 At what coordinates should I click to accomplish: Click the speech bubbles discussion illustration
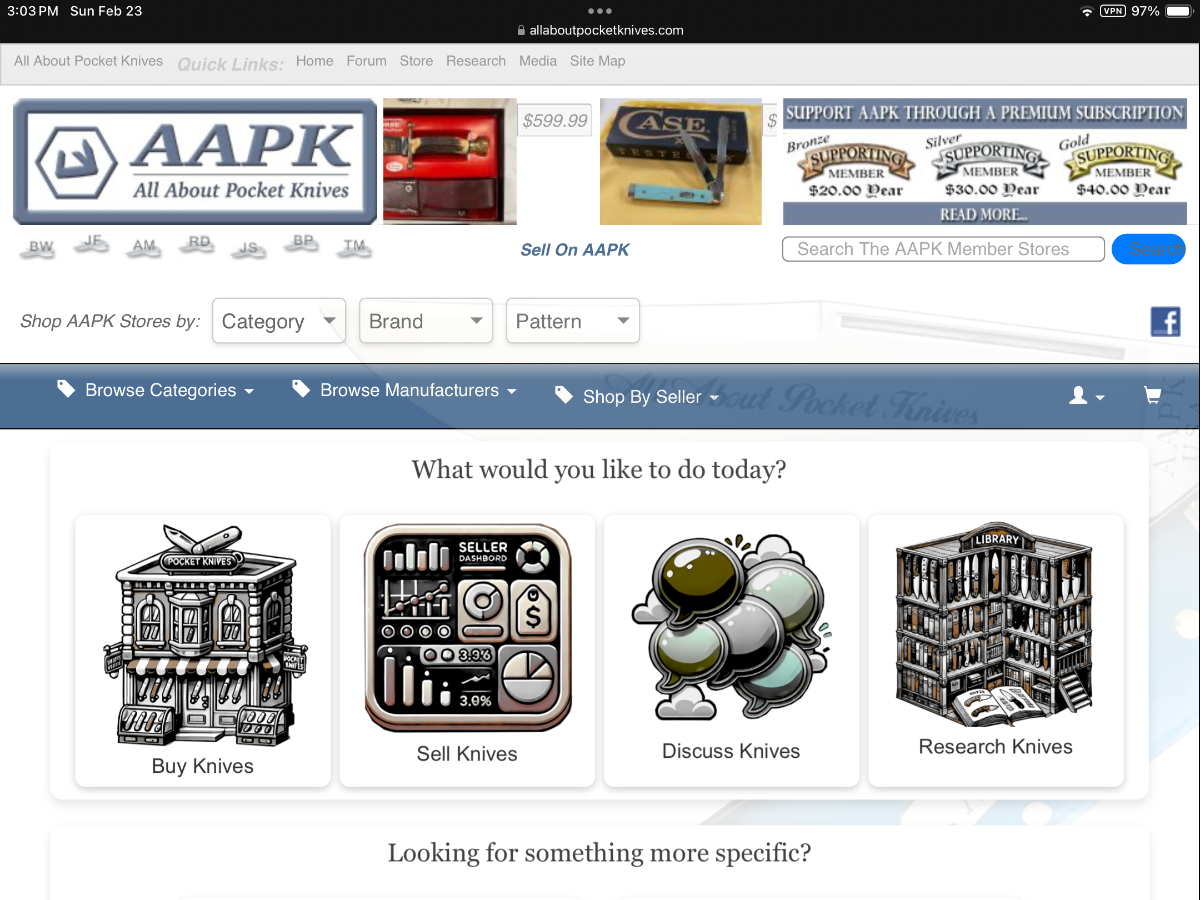click(731, 626)
